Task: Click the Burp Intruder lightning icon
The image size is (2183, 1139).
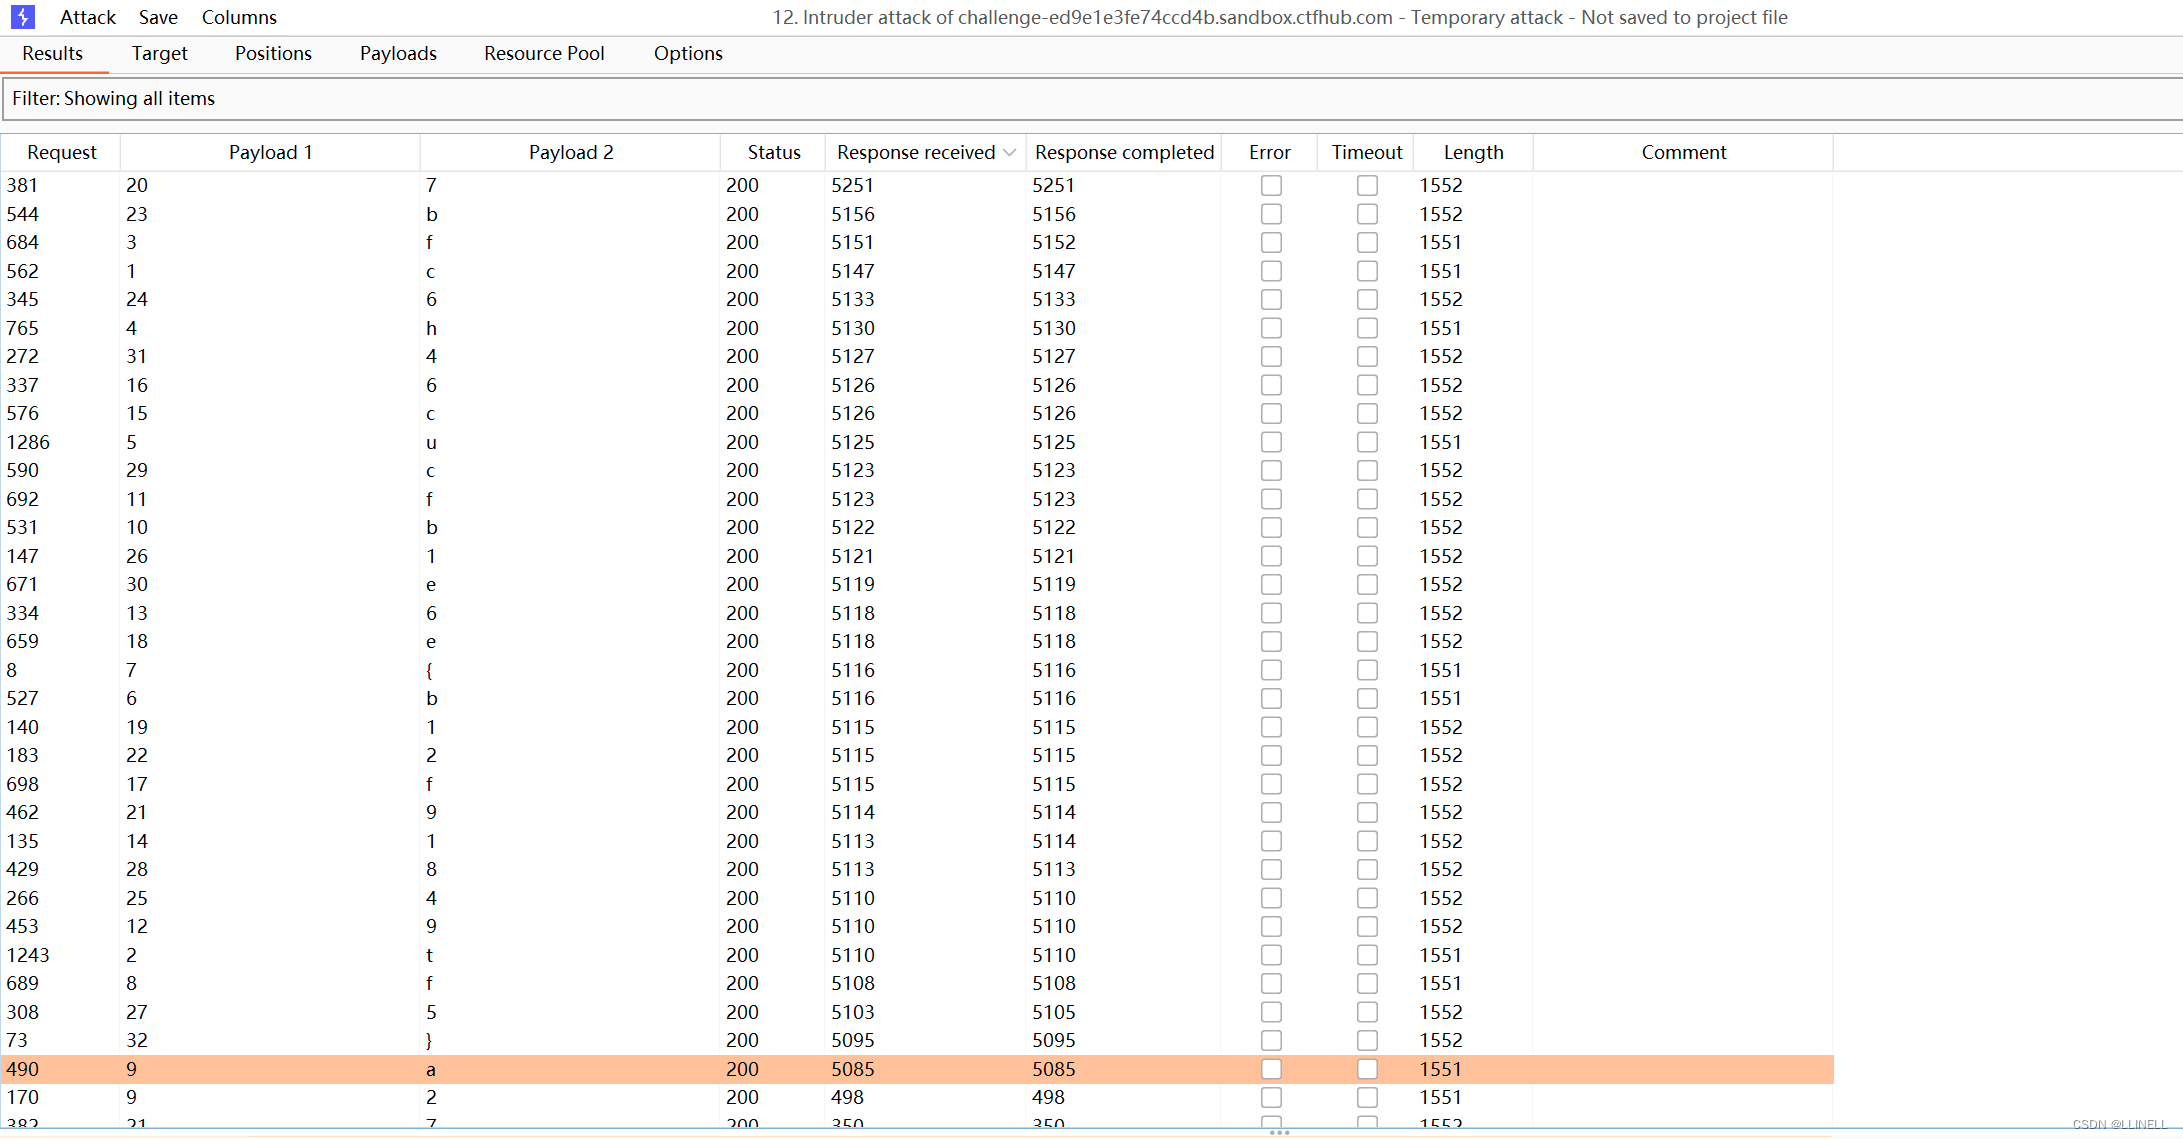Action: (22, 17)
